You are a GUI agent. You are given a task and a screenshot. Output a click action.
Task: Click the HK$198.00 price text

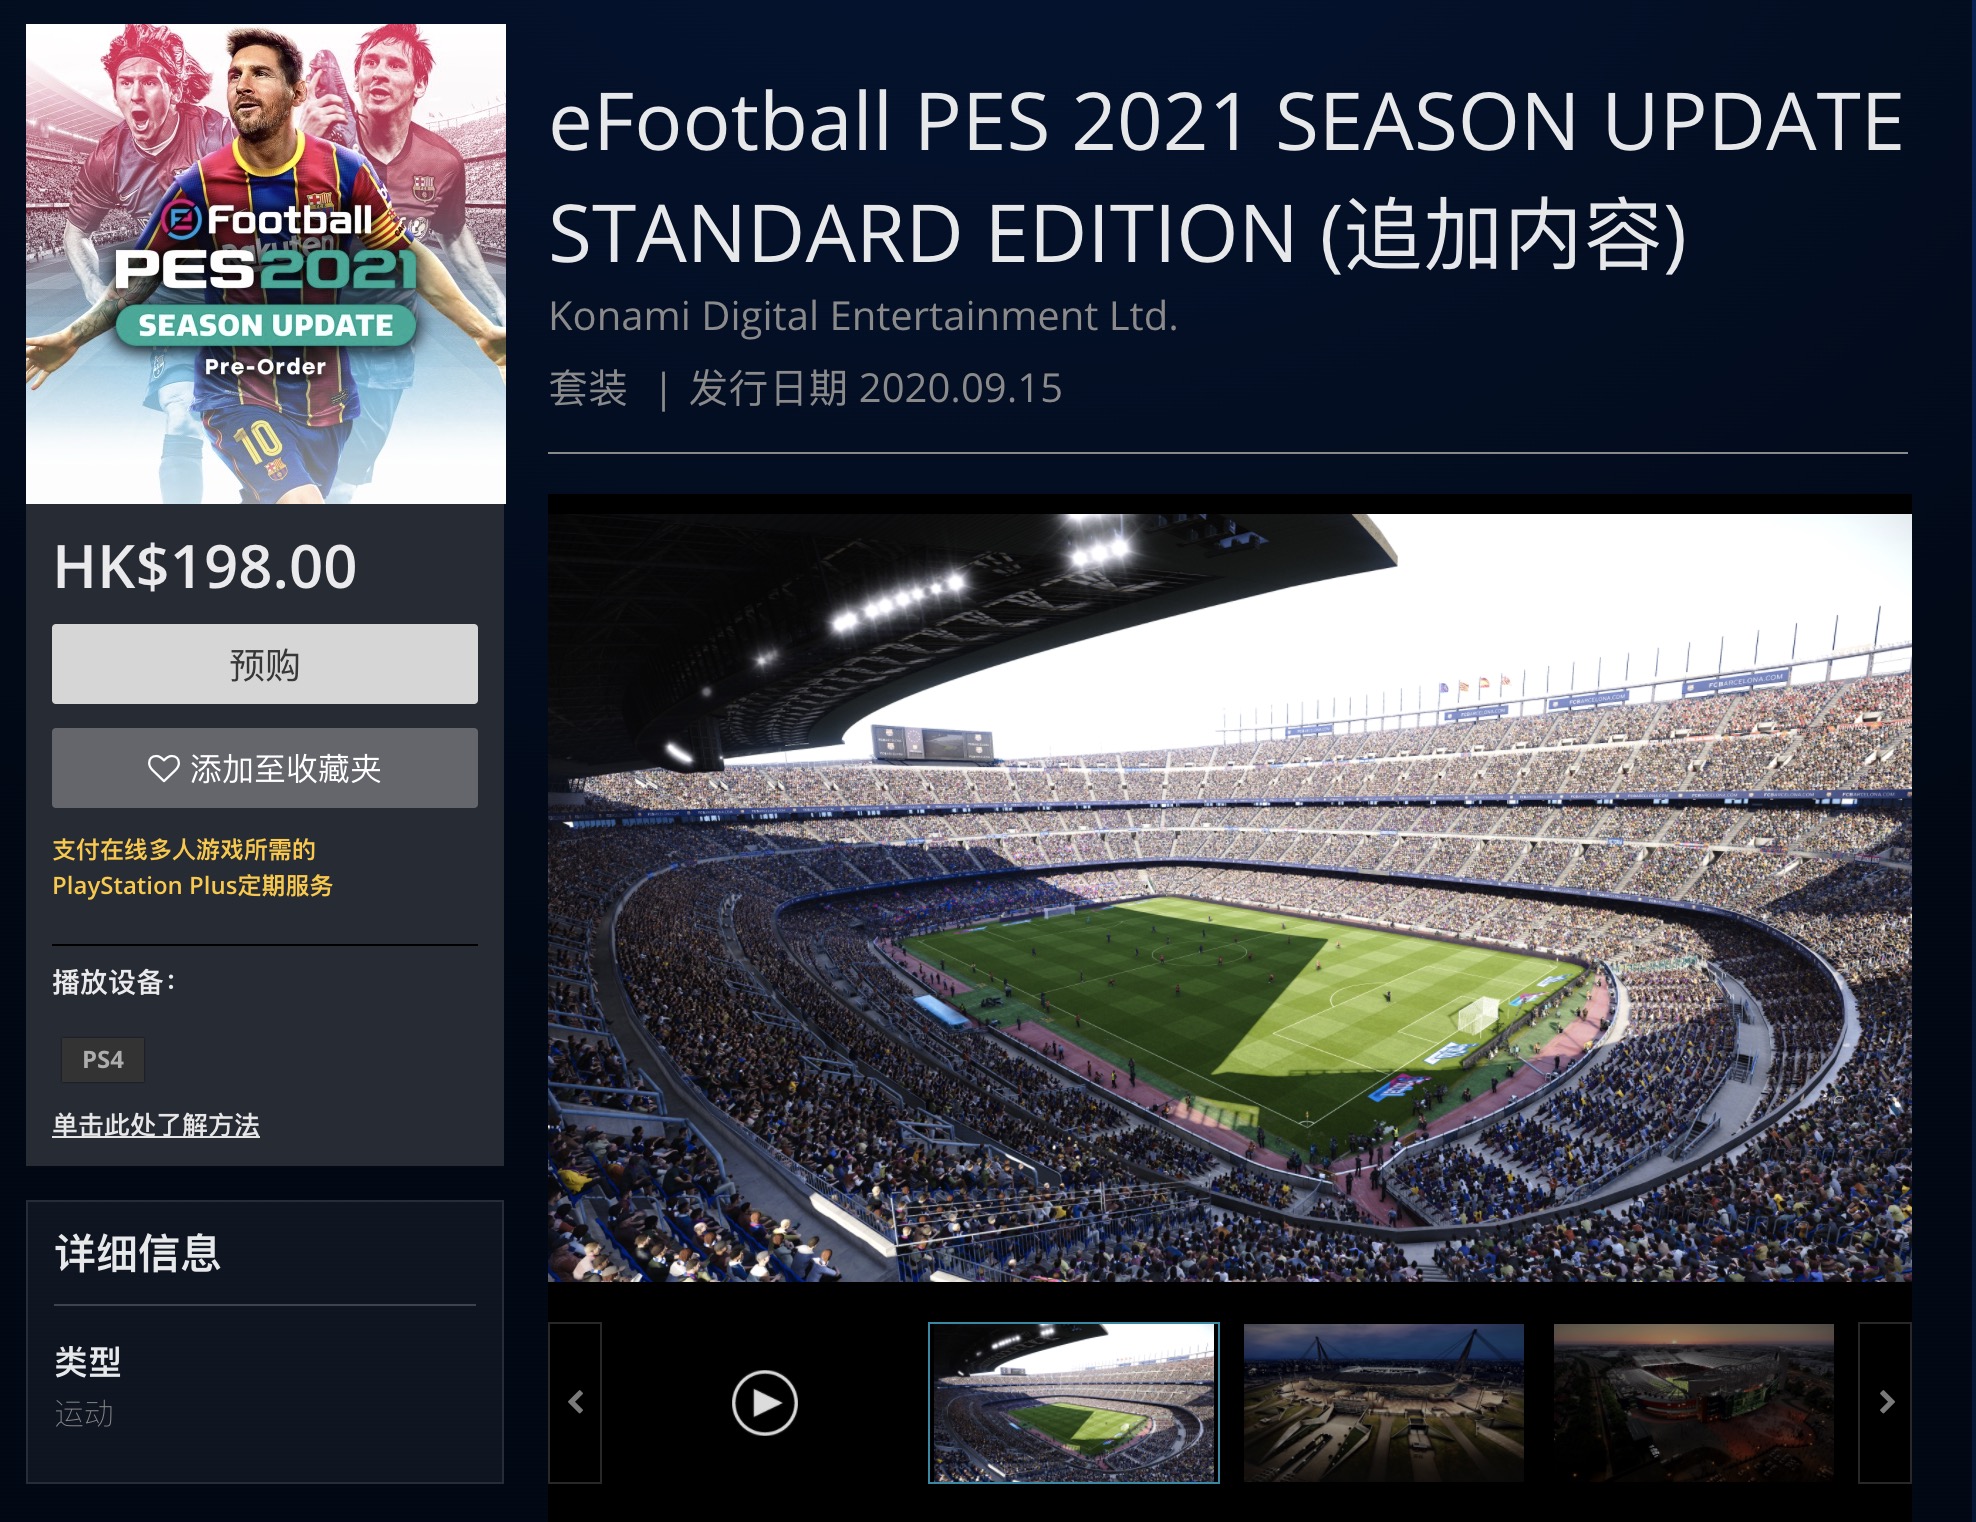coord(205,567)
